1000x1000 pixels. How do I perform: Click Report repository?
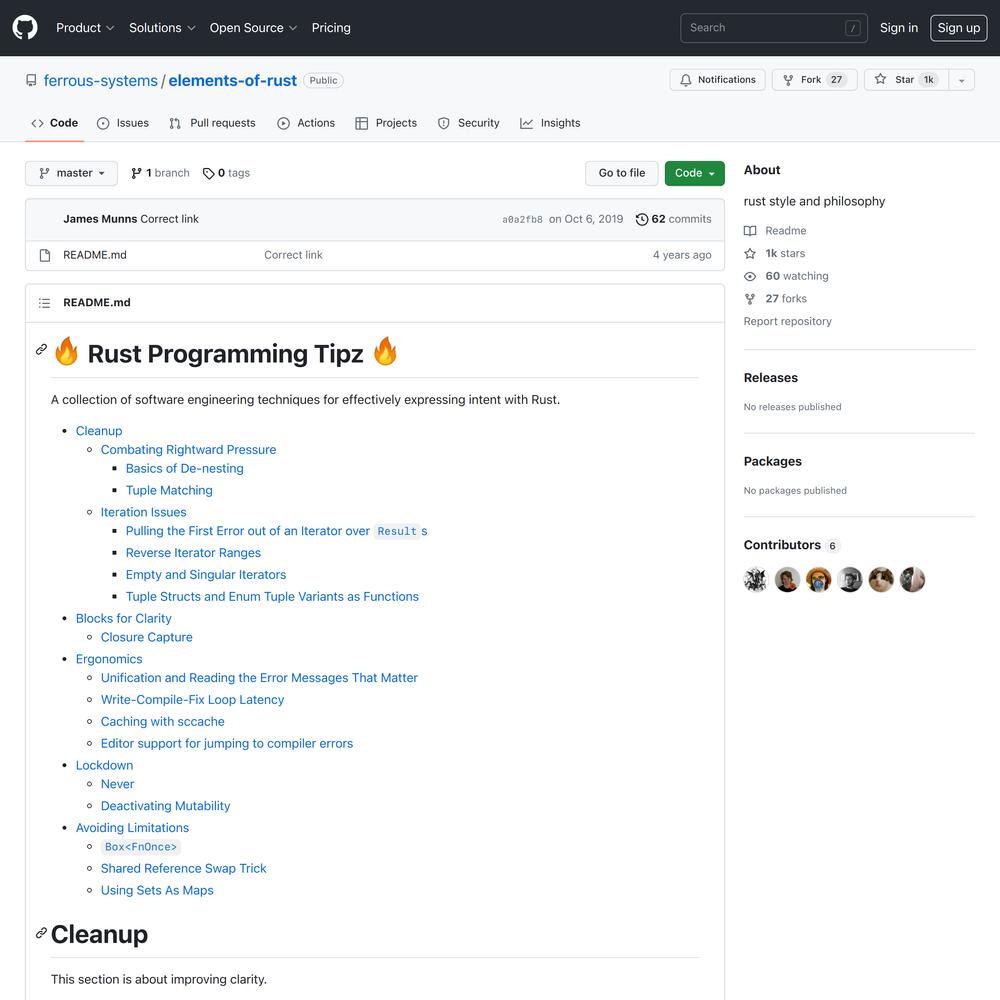coord(788,321)
